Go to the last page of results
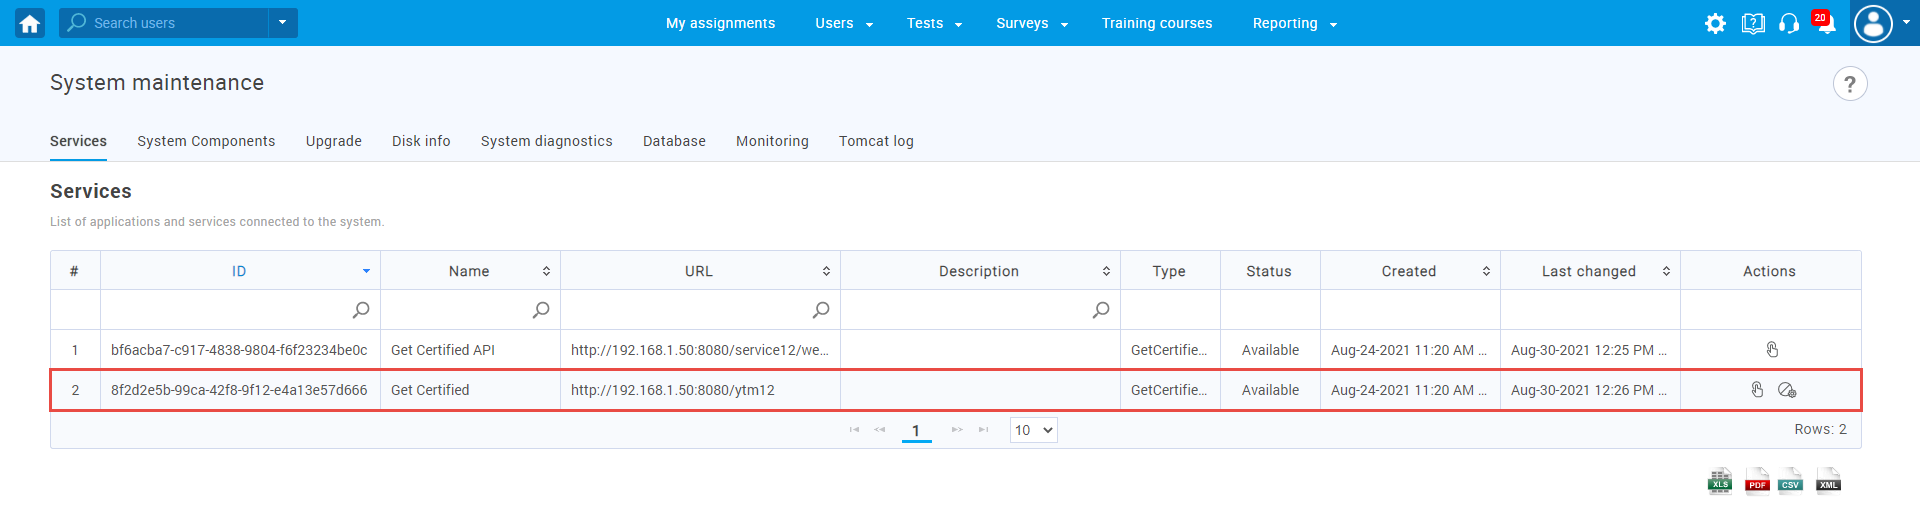This screenshot has width=1920, height=521. click(x=984, y=430)
